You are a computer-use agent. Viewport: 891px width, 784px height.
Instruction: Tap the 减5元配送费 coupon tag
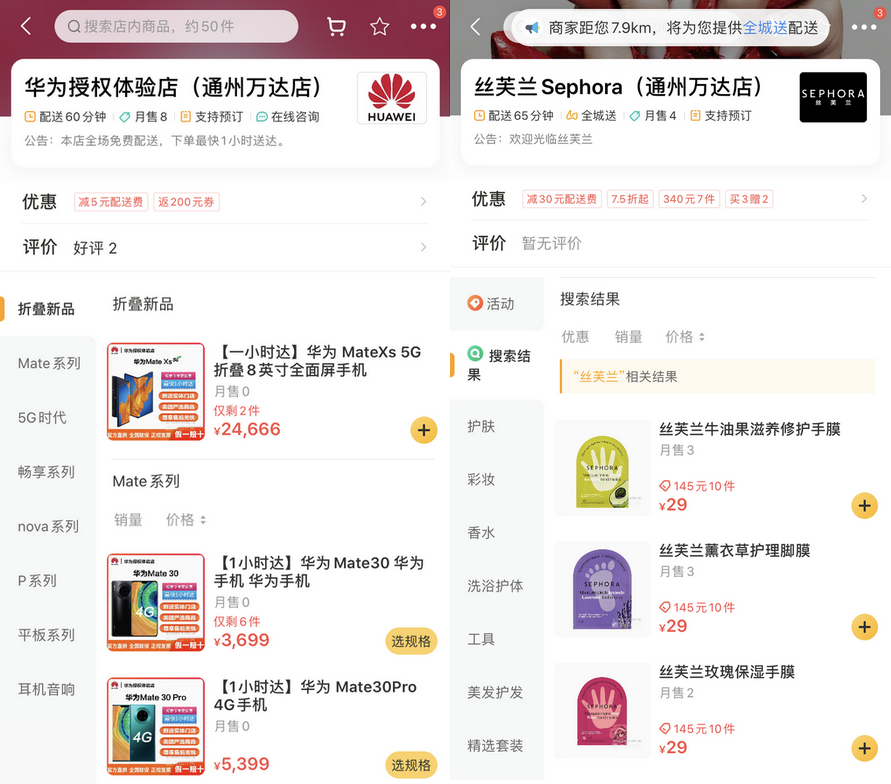(x=111, y=202)
